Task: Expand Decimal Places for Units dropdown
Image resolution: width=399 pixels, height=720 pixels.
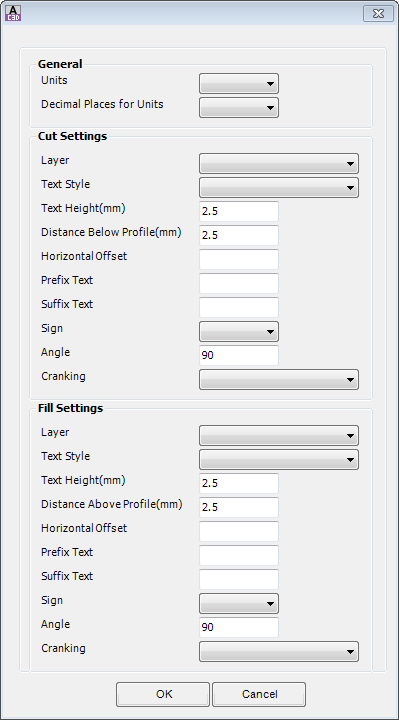Action: pyautogui.click(x=239, y=107)
